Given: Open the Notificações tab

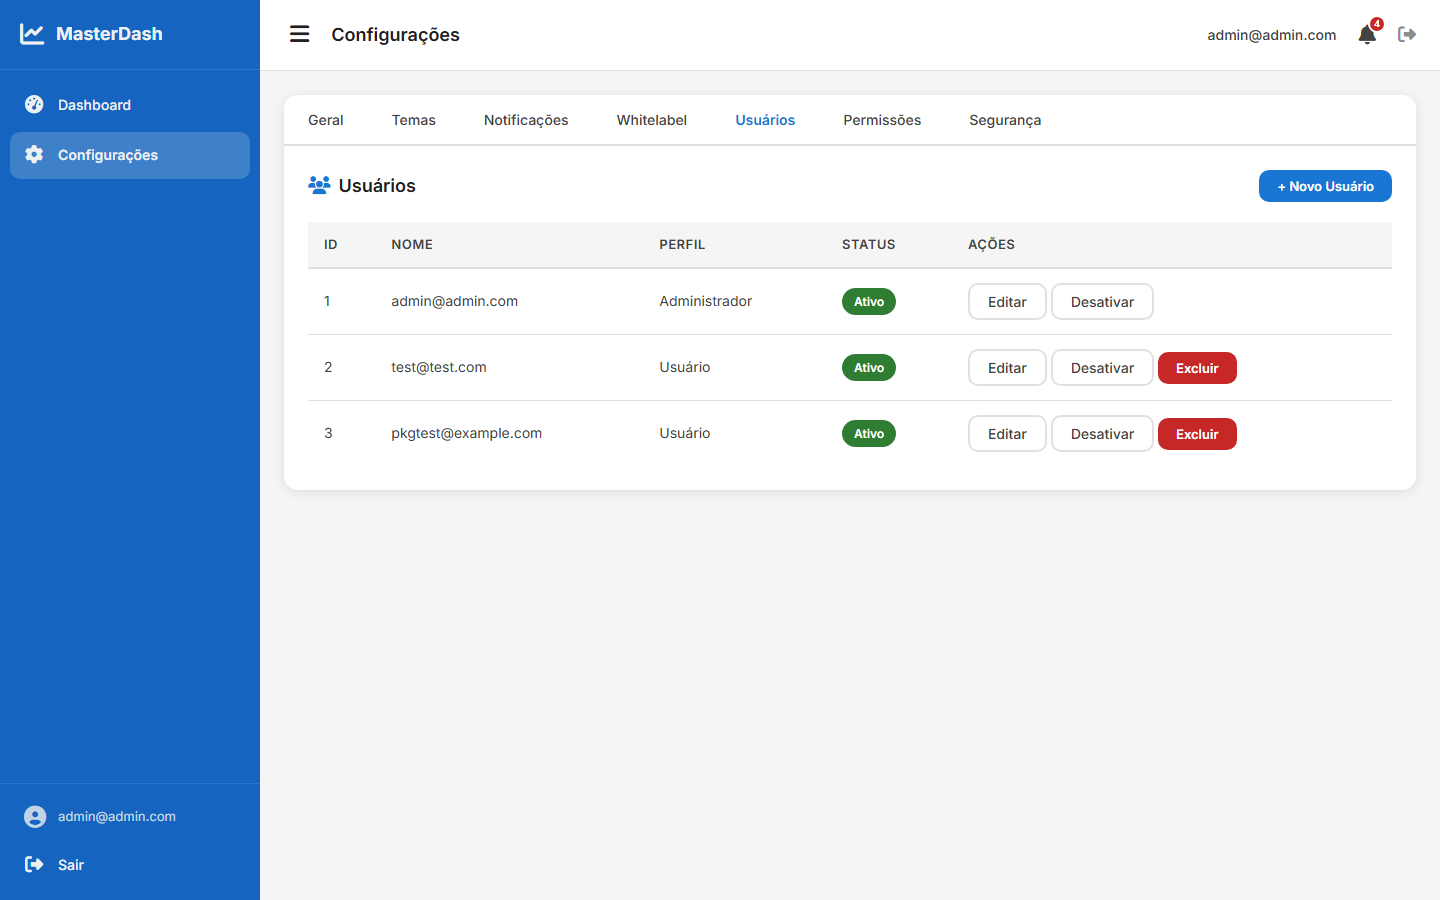Looking at the screenshot, I should (526, 120).
